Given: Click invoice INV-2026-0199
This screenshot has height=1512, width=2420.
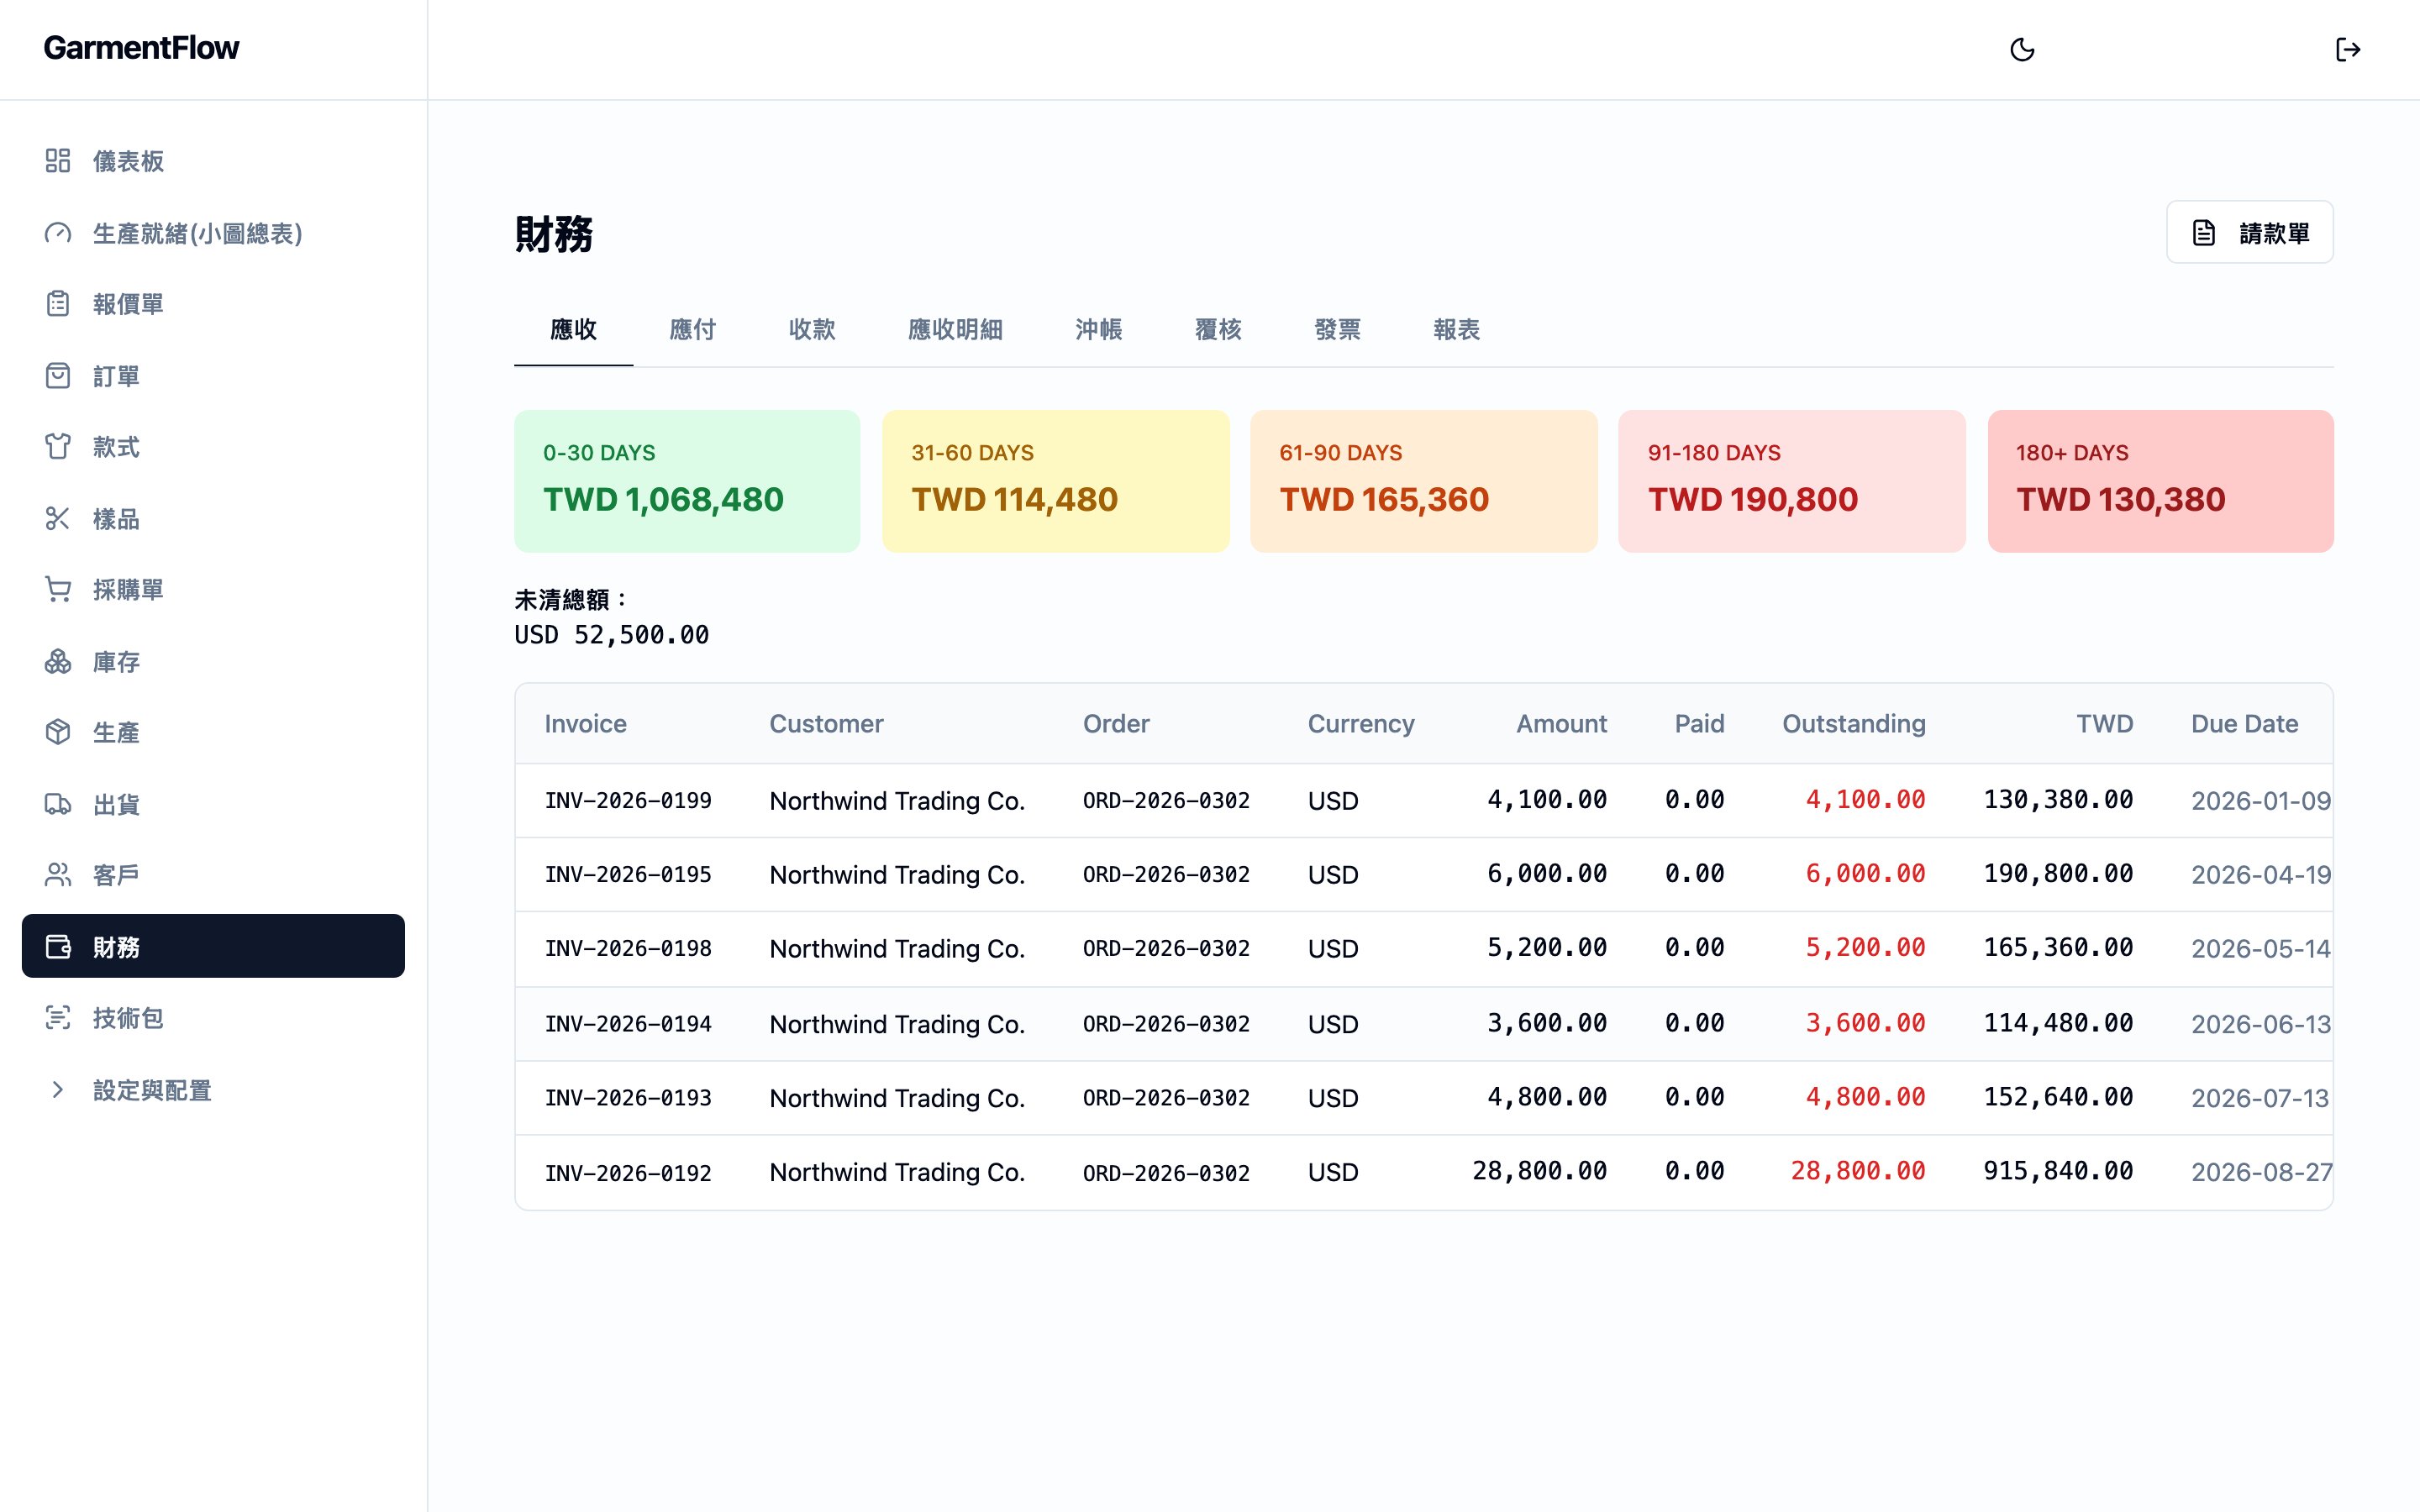Looking at the screenshot, I should [628, 801].
